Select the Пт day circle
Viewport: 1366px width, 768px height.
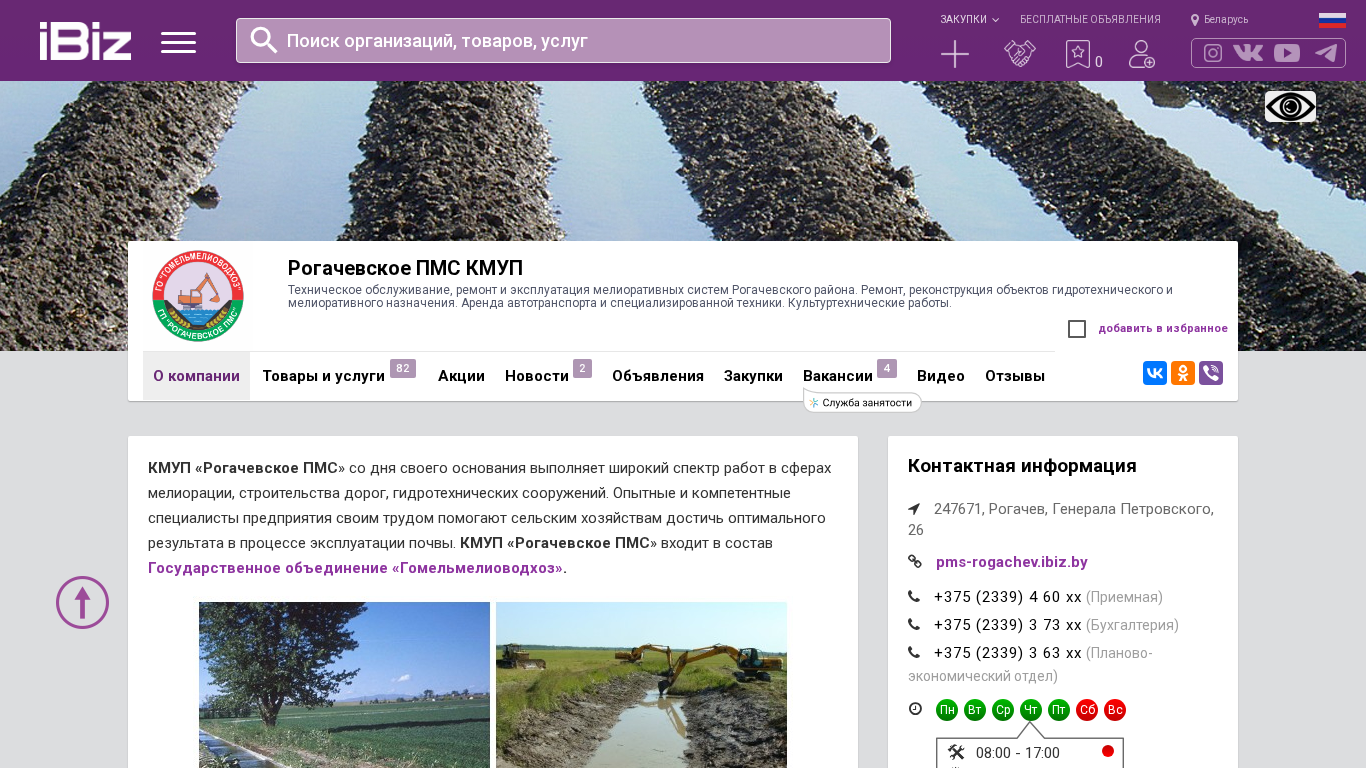1059,710
